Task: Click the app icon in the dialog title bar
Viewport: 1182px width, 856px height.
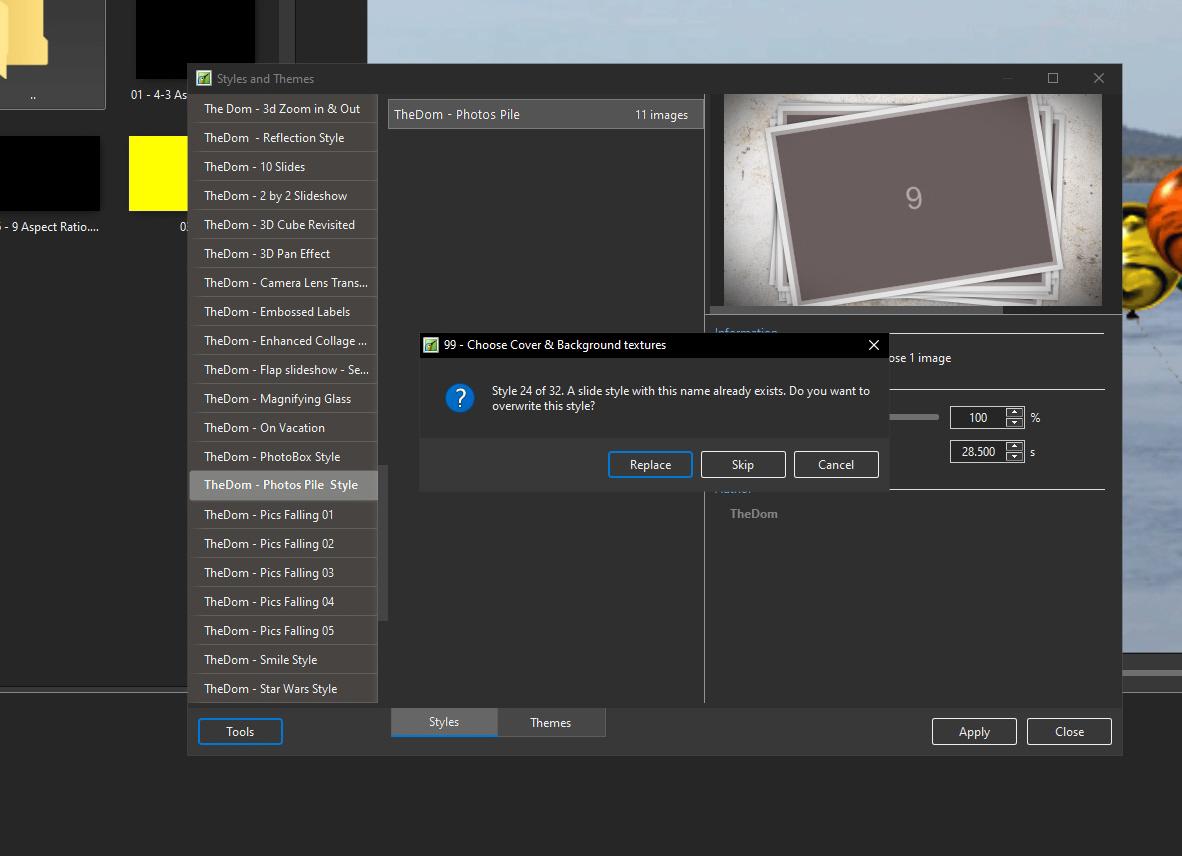Action: click(x=431, y=345)
